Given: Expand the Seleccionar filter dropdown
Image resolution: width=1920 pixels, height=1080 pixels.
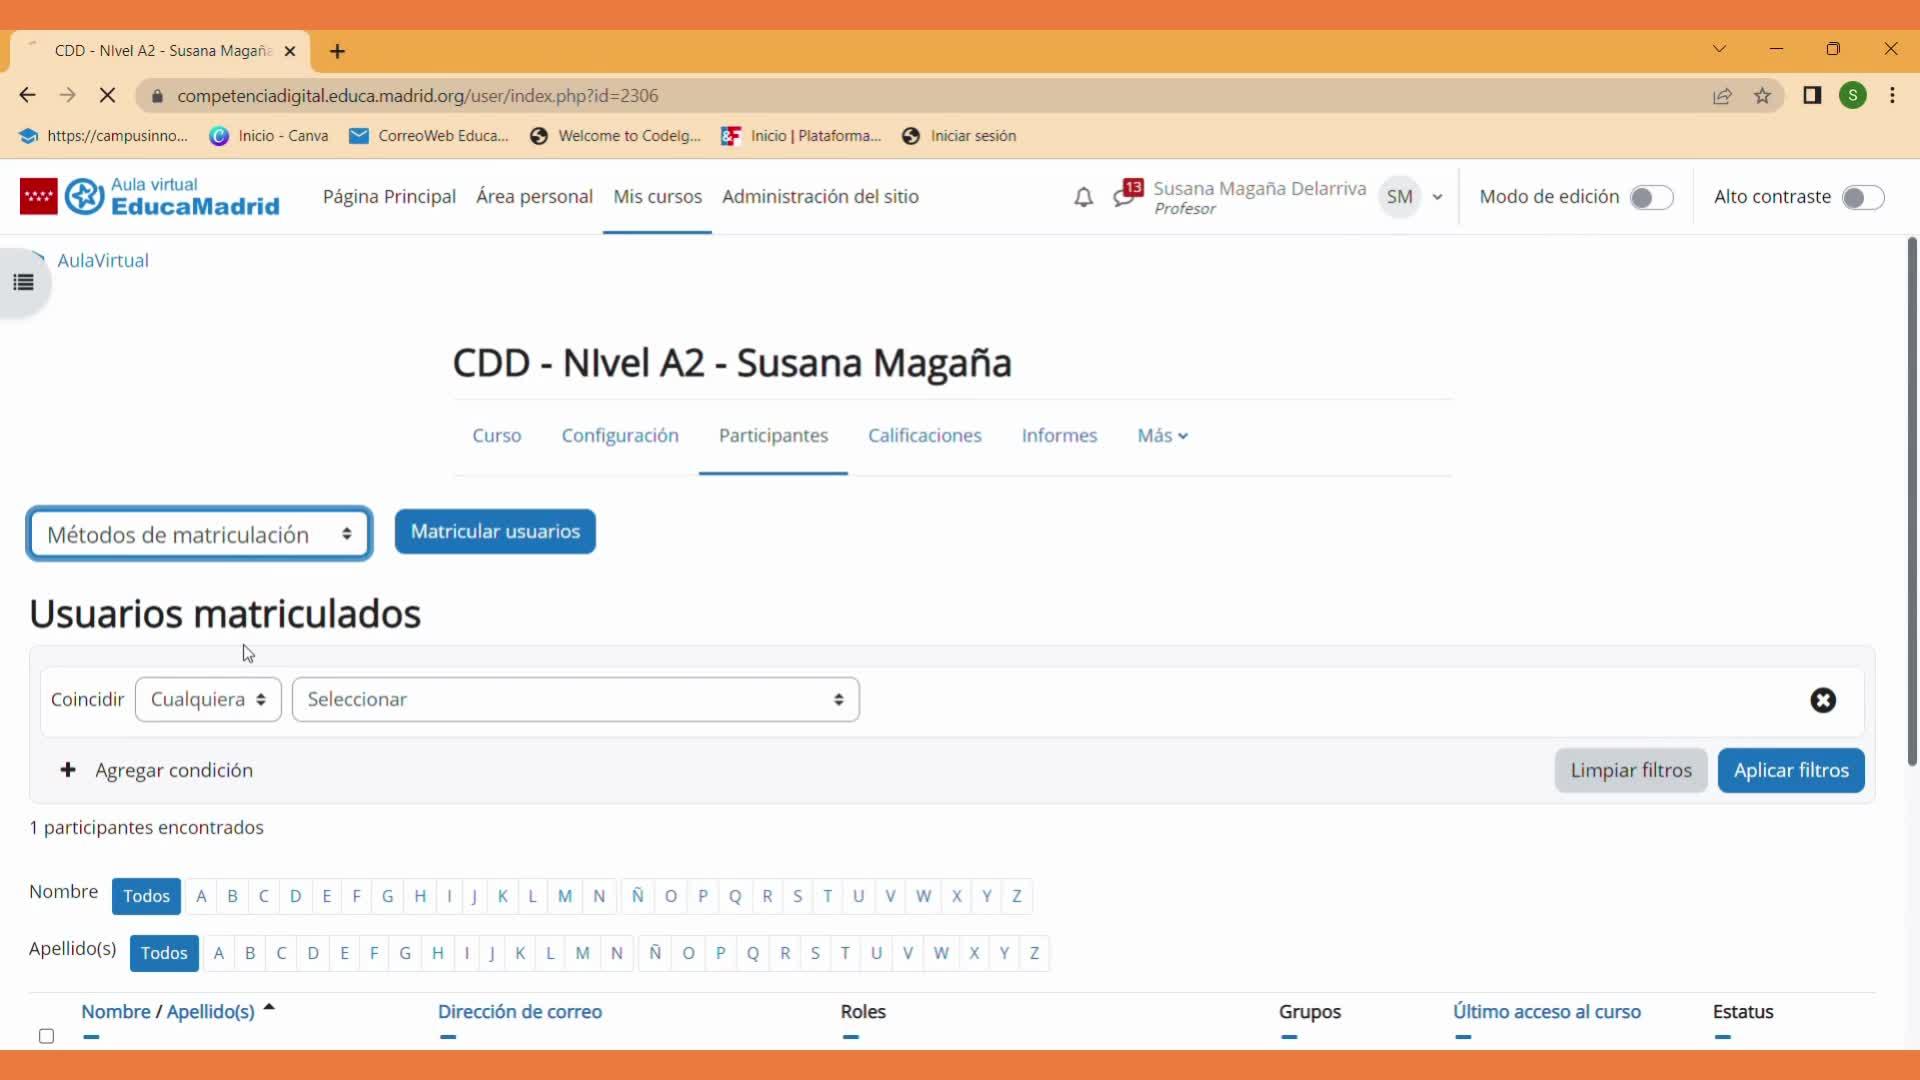Looking at the screenshot, I should pos(575,699).
